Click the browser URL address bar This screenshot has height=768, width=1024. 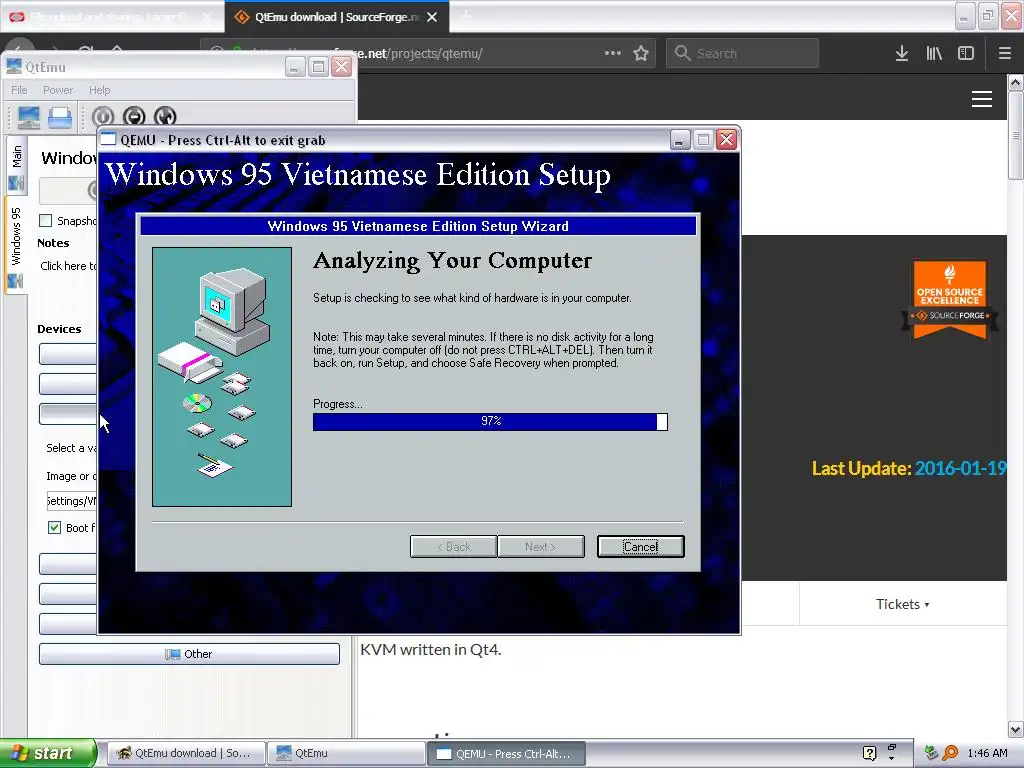click(481, 54)
